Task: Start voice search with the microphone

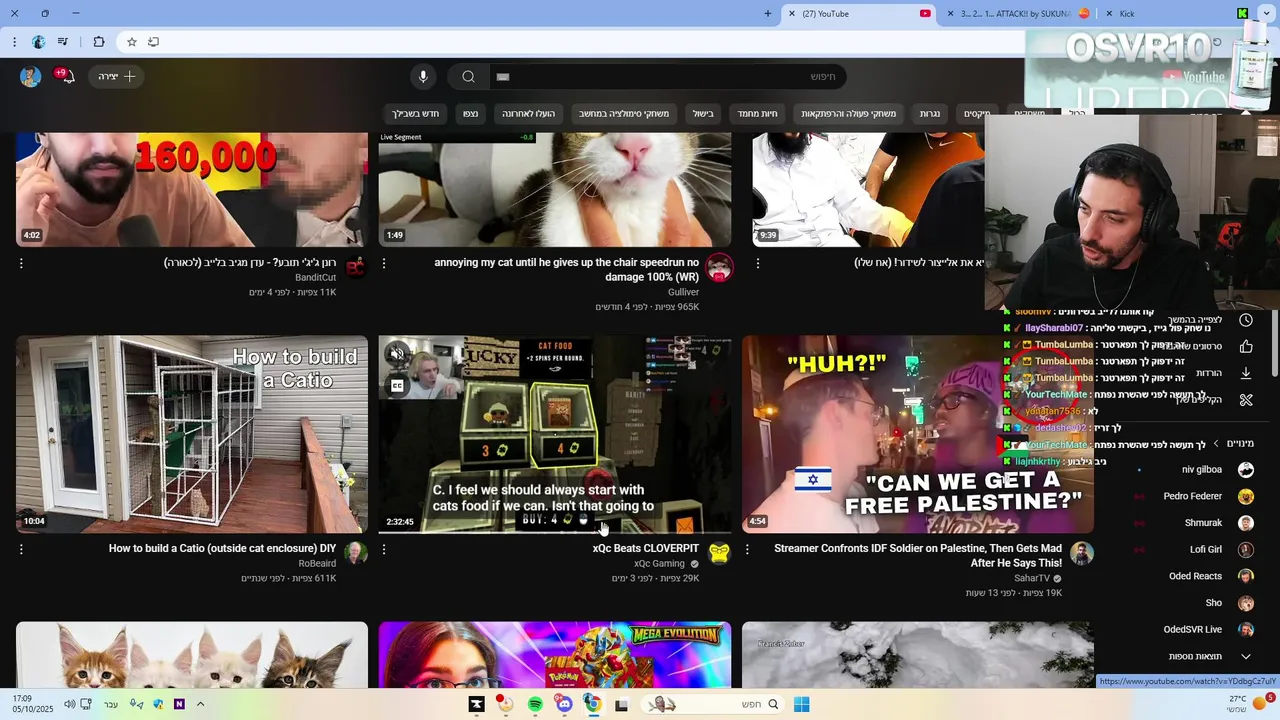Action: click(x=423, y=77)
